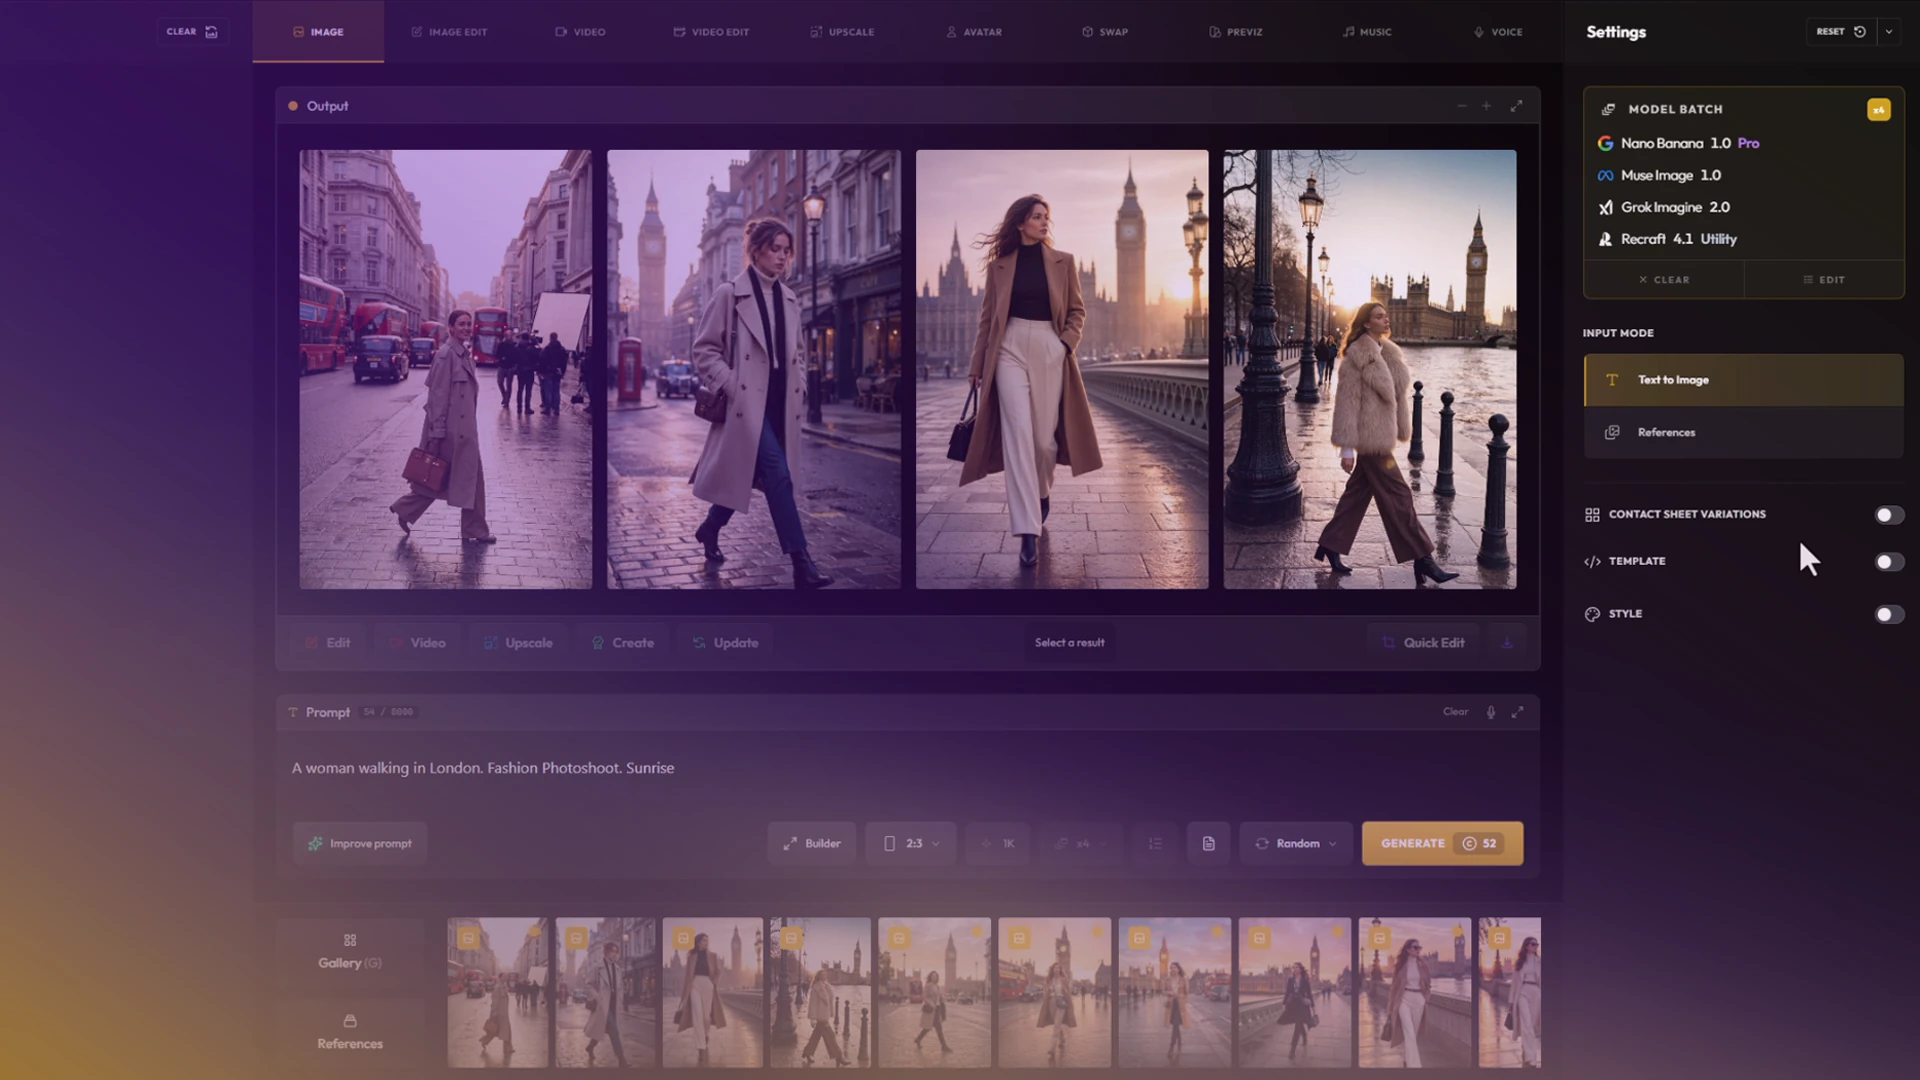Click the plus icon in the Output header

point(1487,106)
